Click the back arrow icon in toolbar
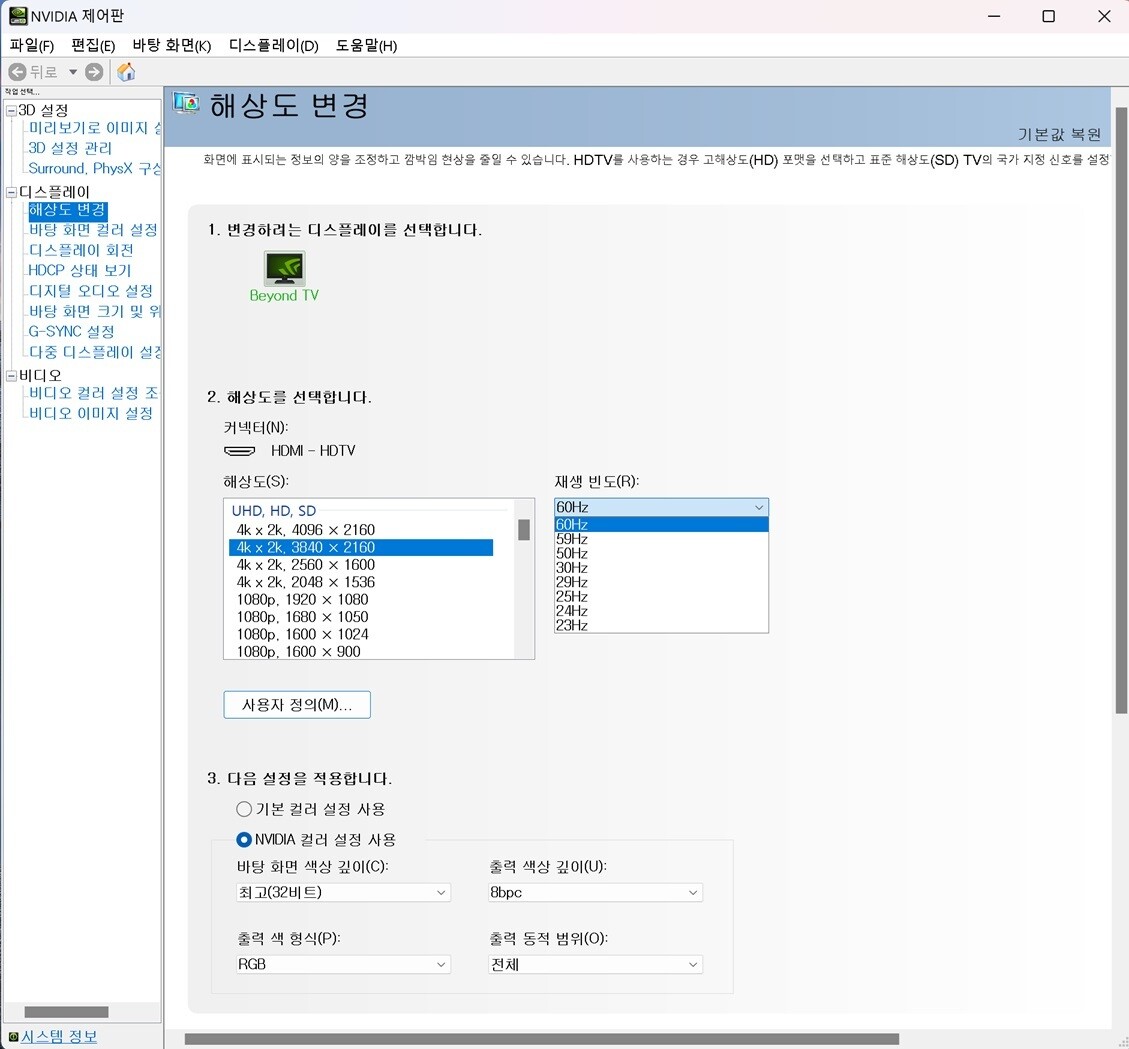1129x1049 pixels. [17, 72]
